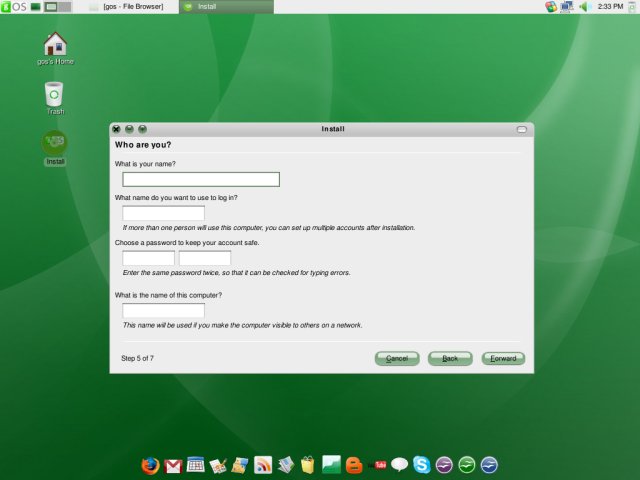Open the documents pencil icon in dock

pyautogui.click(x=218, y=466)
